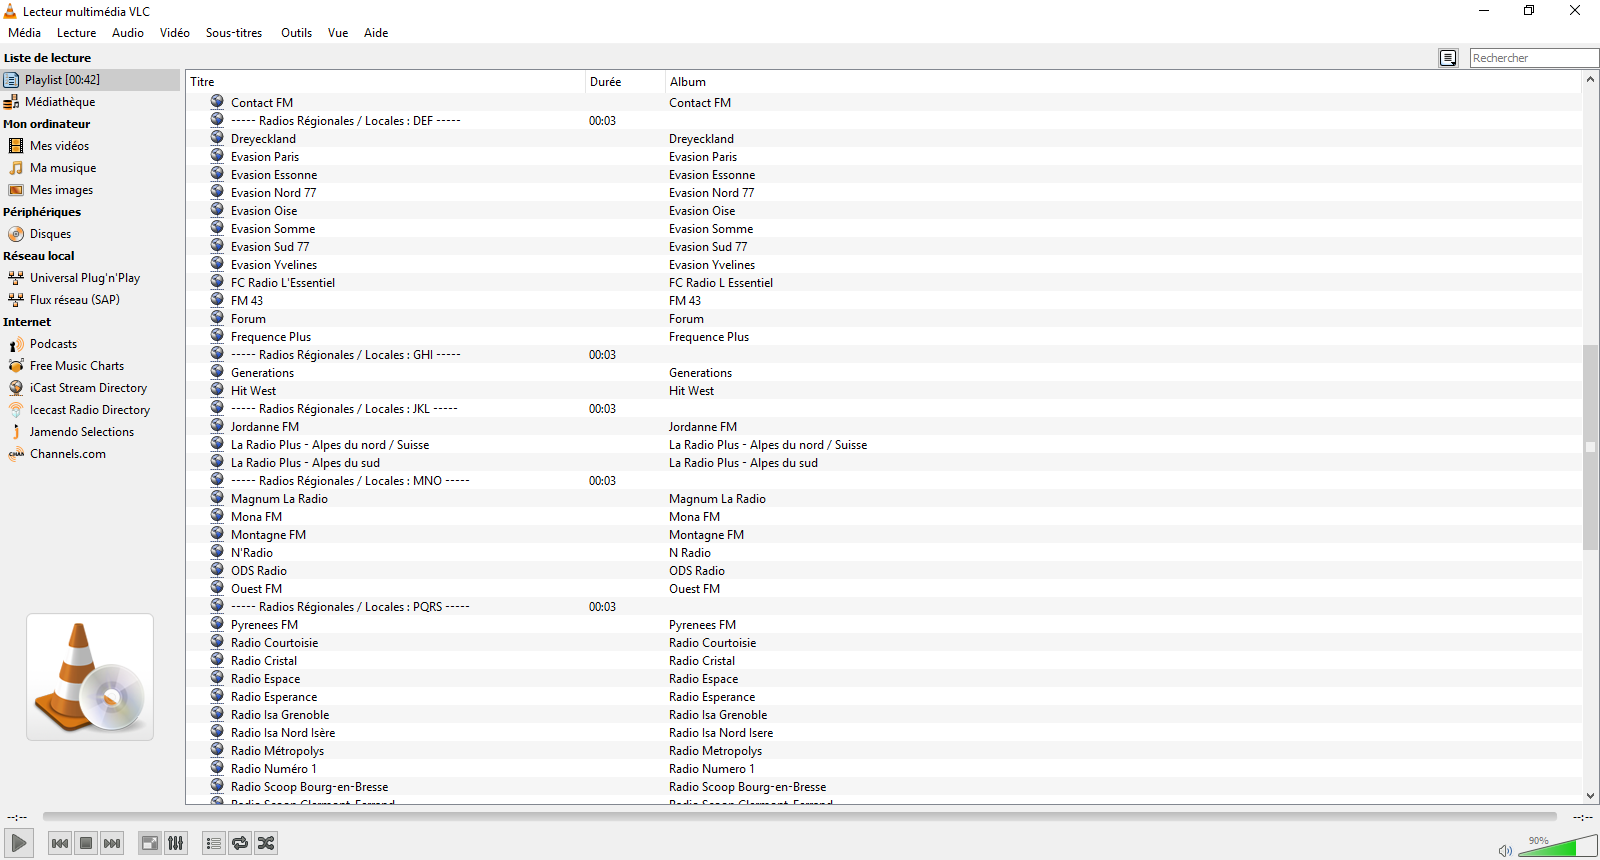Image resolution: width=1600 pixels, height=860 pixels.
Task: Select the Pyrenees FM title entry
Action: tap(264, 625)
